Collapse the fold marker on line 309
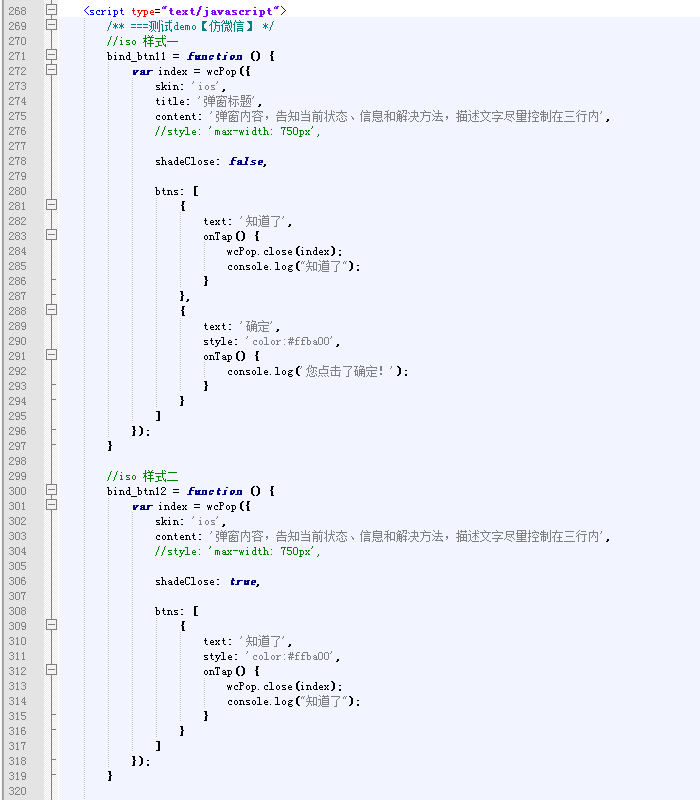The image size is (700, 800). click(52, 624)
